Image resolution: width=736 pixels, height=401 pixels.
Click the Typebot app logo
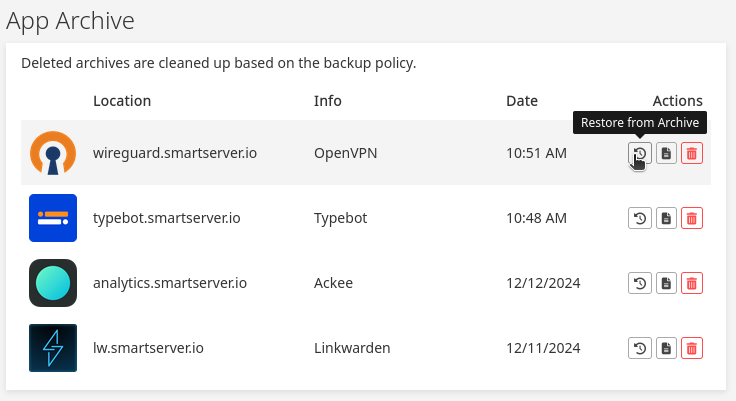pyautogui.click(x=53, y=218)
